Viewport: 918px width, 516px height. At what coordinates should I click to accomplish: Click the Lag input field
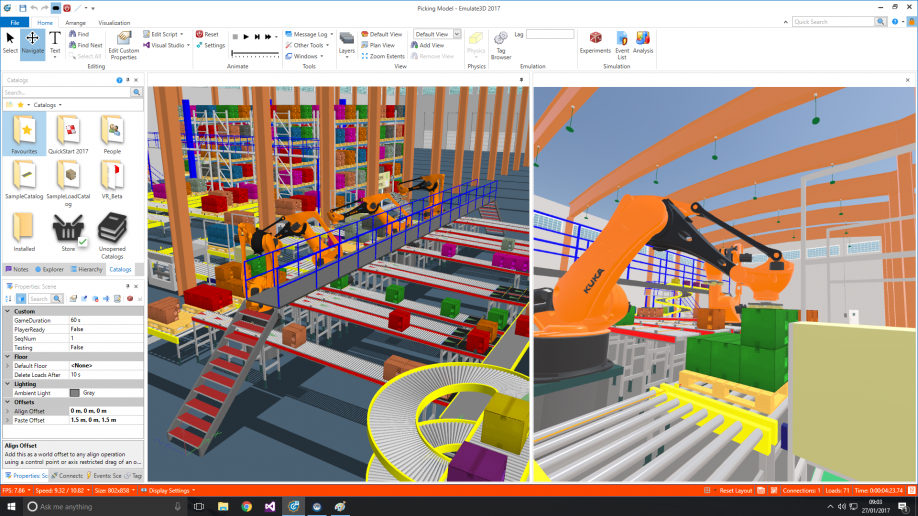tap(550, 35)
